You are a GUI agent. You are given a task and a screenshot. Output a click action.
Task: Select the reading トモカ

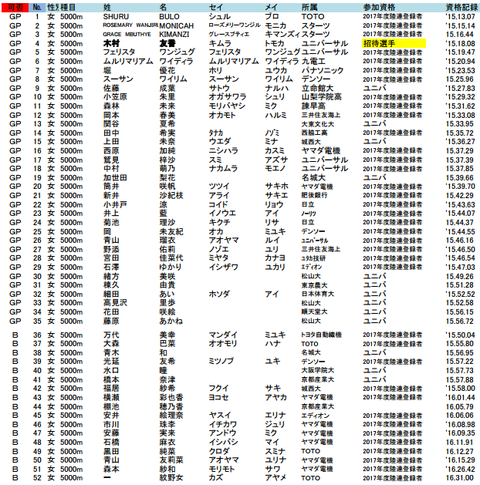275,43
